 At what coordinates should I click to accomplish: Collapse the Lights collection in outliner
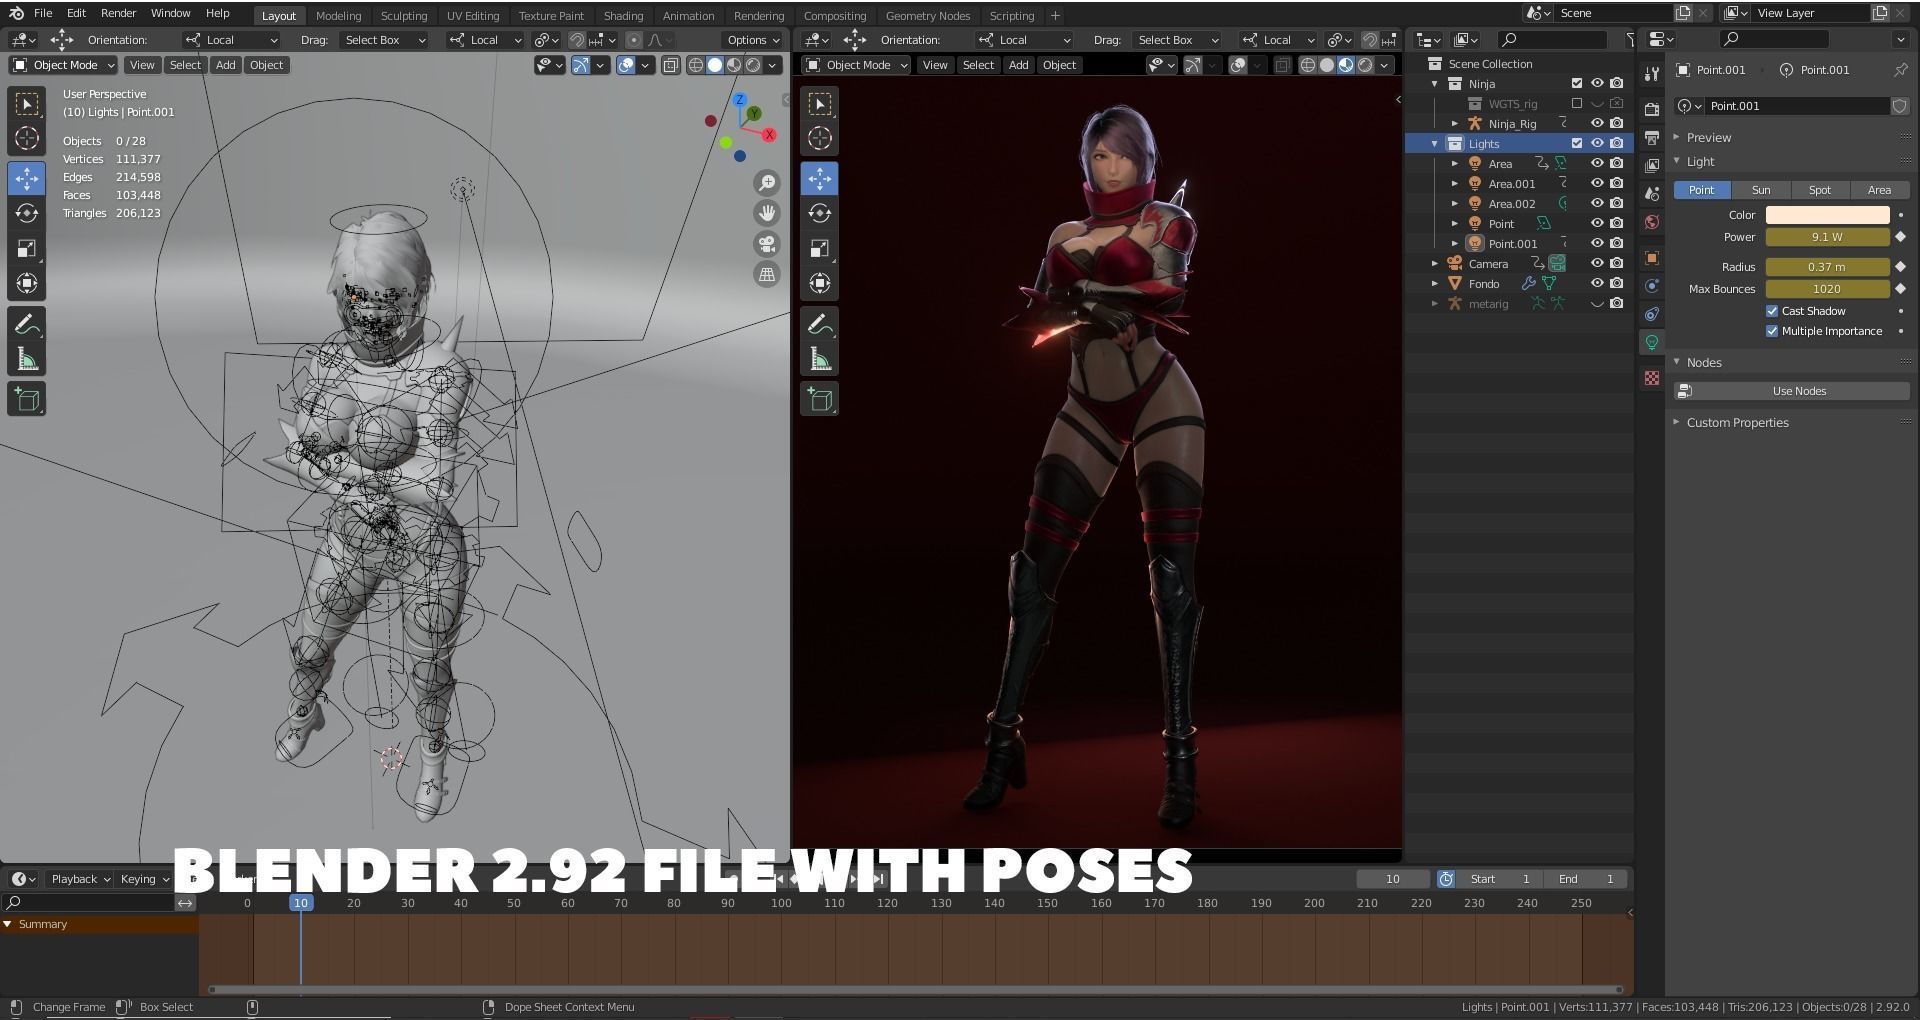coord(1435,144)
